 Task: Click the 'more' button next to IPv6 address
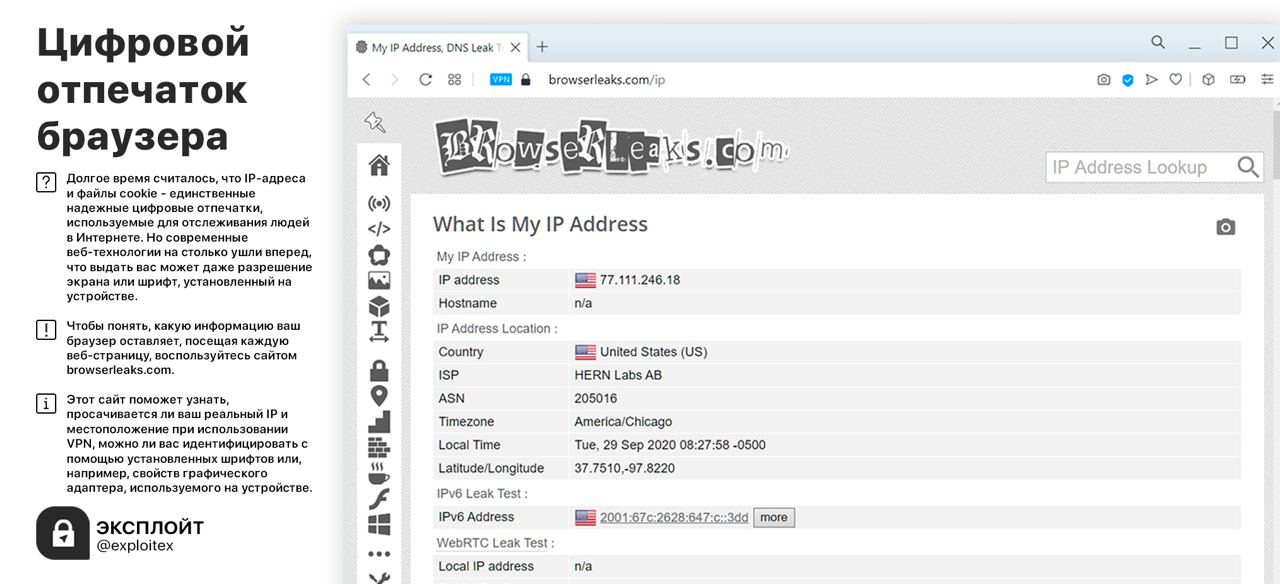774,517
